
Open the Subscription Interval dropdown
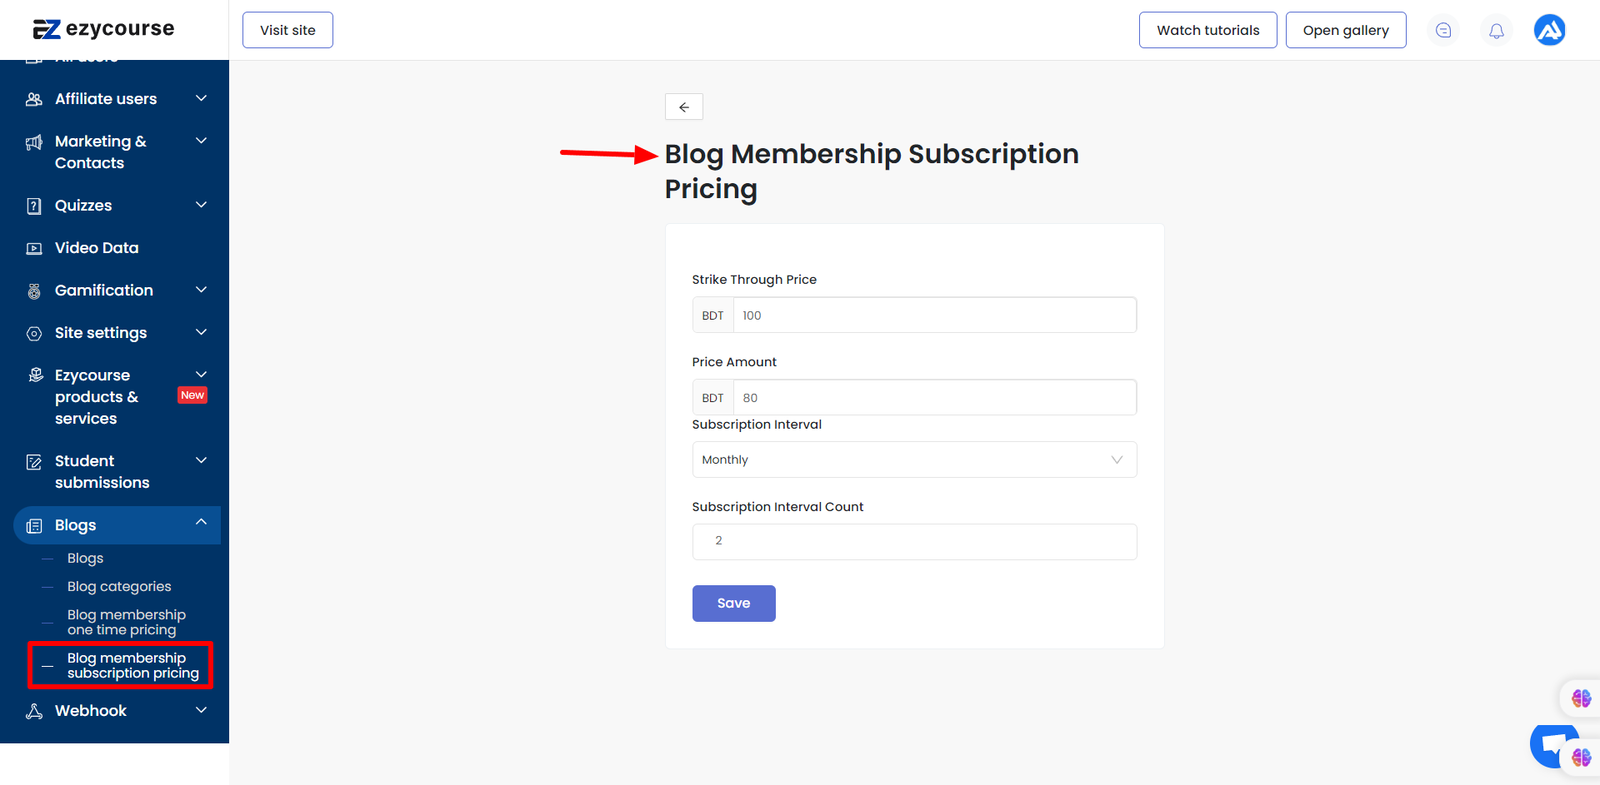pos(914,460)
